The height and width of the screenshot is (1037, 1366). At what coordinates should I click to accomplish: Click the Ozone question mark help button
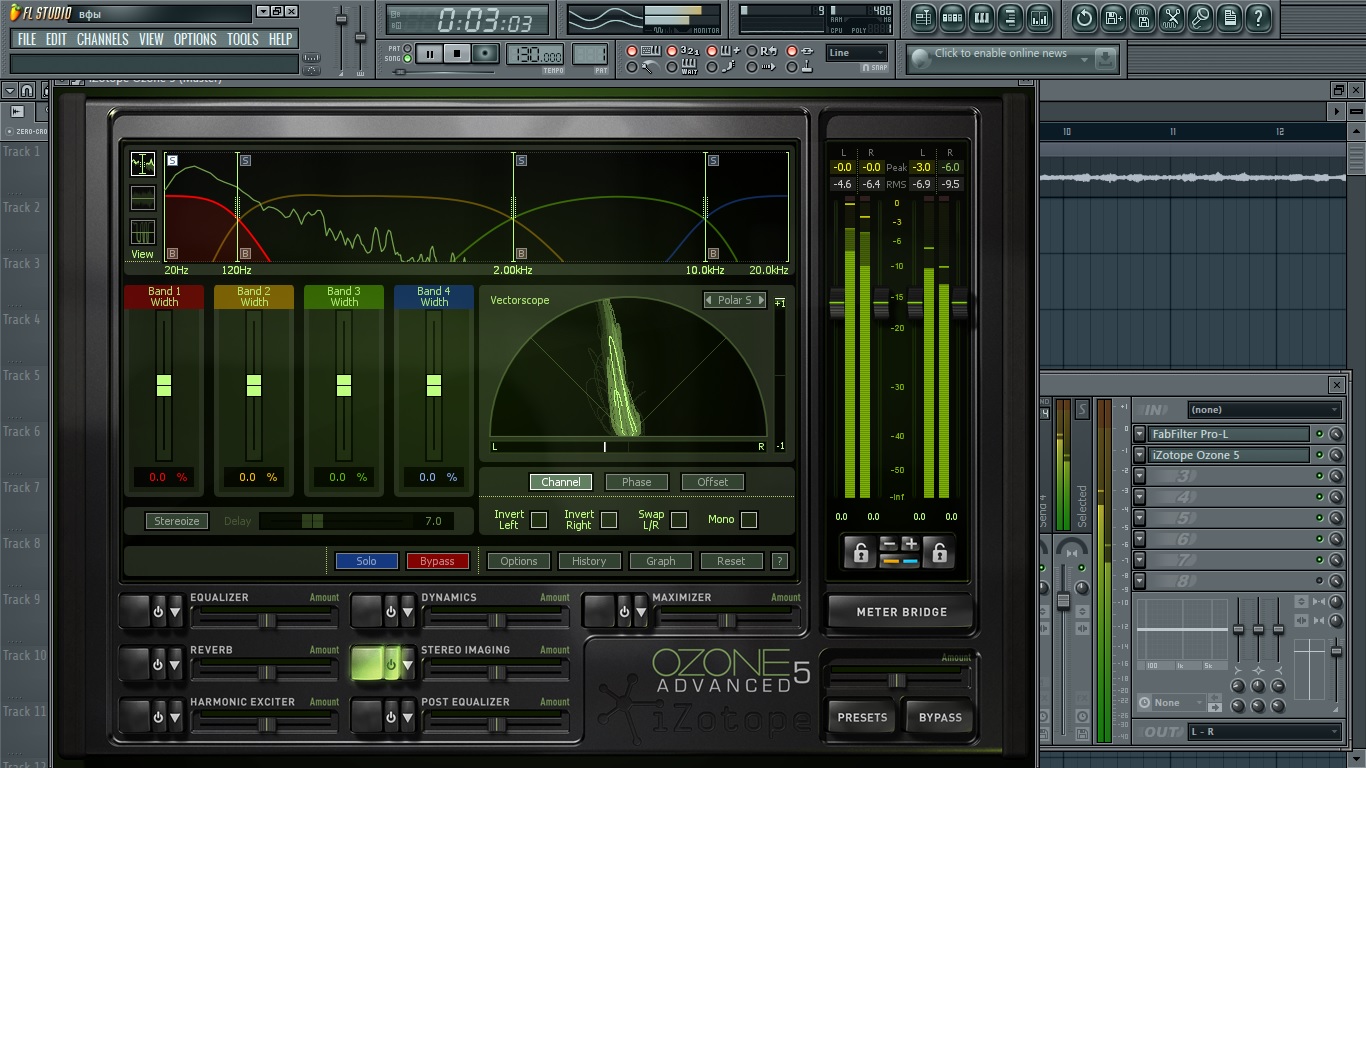(x=780, y=561)
